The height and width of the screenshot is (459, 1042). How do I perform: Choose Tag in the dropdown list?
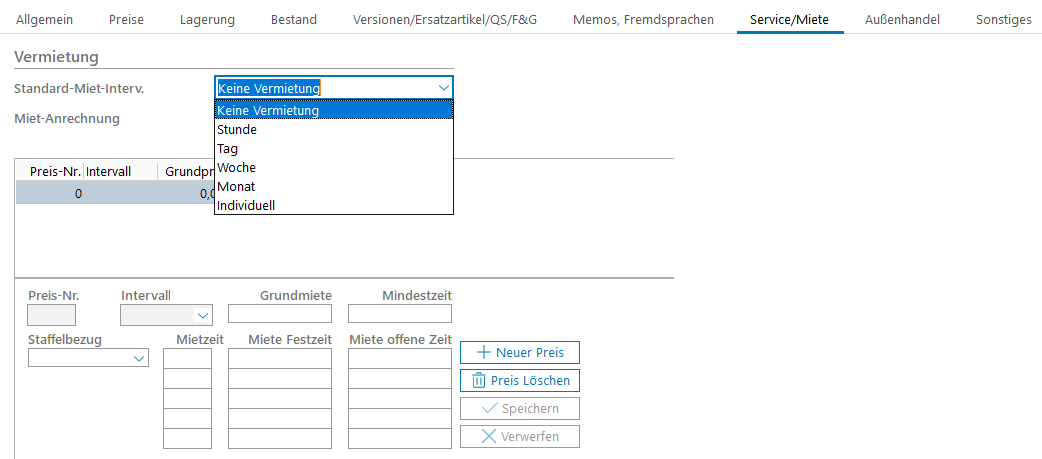coord(228,149)
